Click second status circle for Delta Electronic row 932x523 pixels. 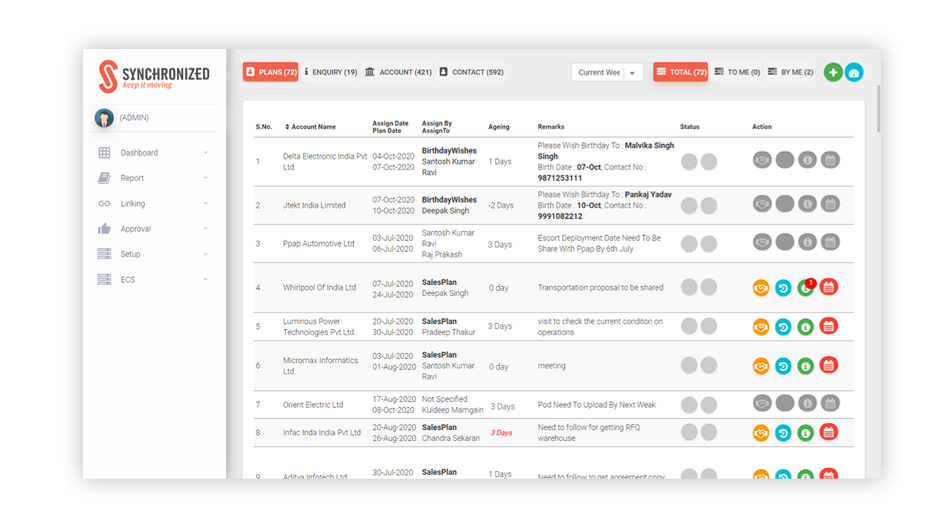coord(709,162)
